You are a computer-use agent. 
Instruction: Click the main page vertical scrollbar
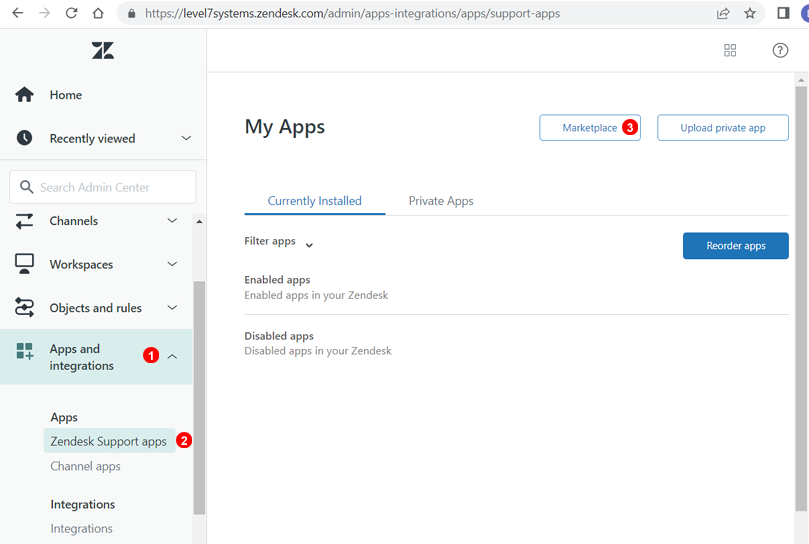801,298
